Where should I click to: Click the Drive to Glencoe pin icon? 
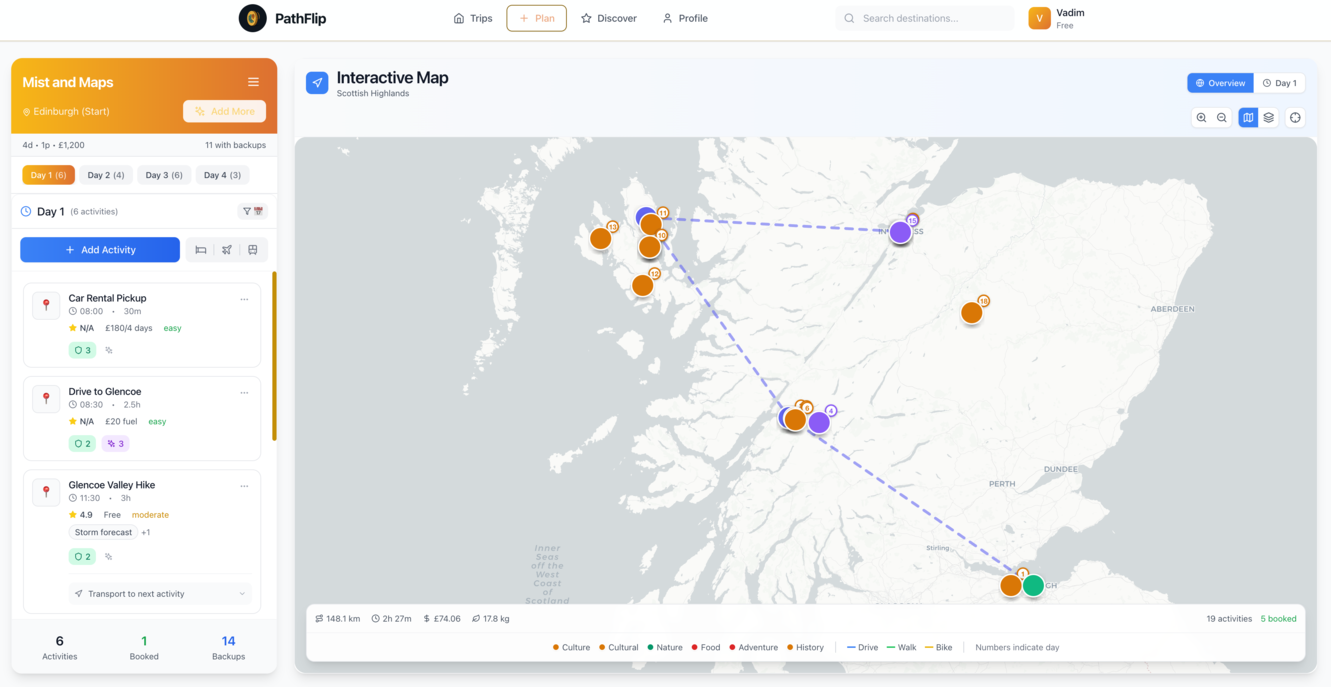[46, 398]
